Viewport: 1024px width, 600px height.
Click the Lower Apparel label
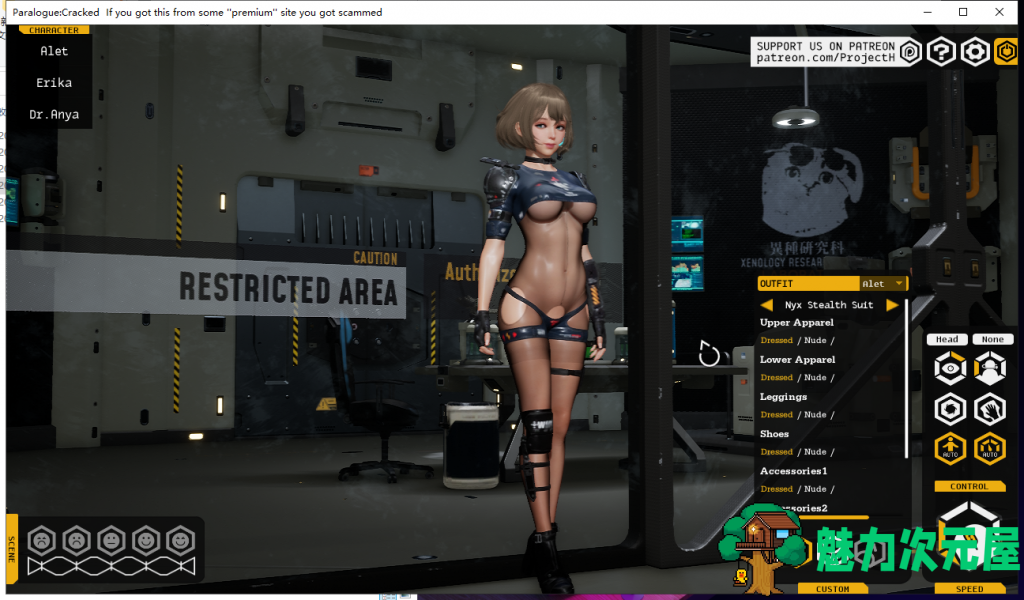[x=797, y=360]
